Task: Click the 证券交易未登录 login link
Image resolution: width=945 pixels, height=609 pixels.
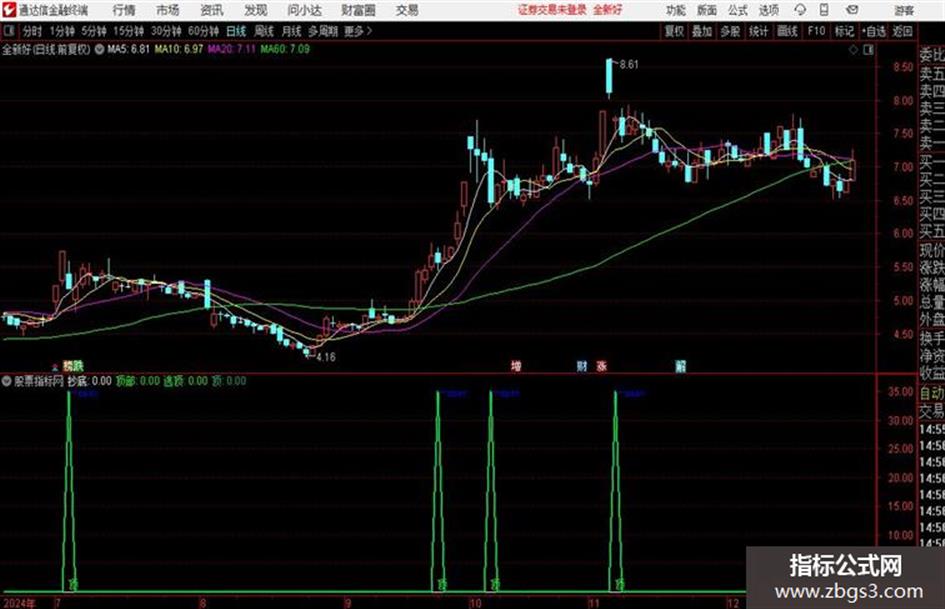Action: pos(553,10)
